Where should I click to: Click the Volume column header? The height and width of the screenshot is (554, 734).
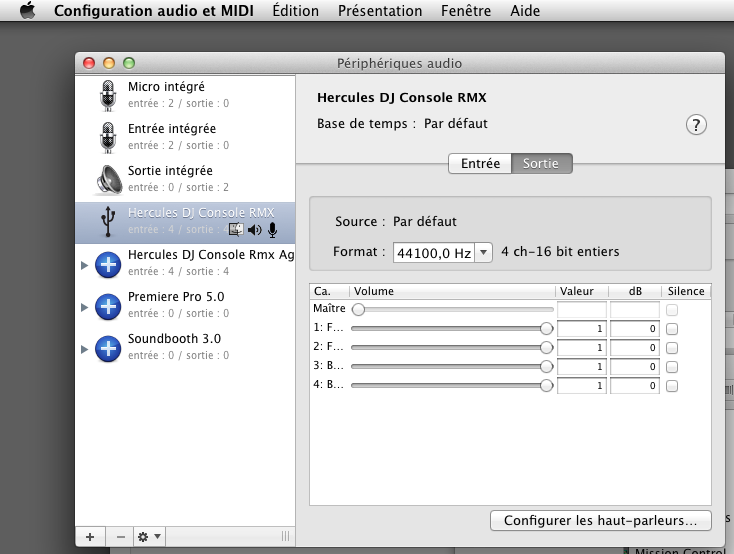click(452, 291)
